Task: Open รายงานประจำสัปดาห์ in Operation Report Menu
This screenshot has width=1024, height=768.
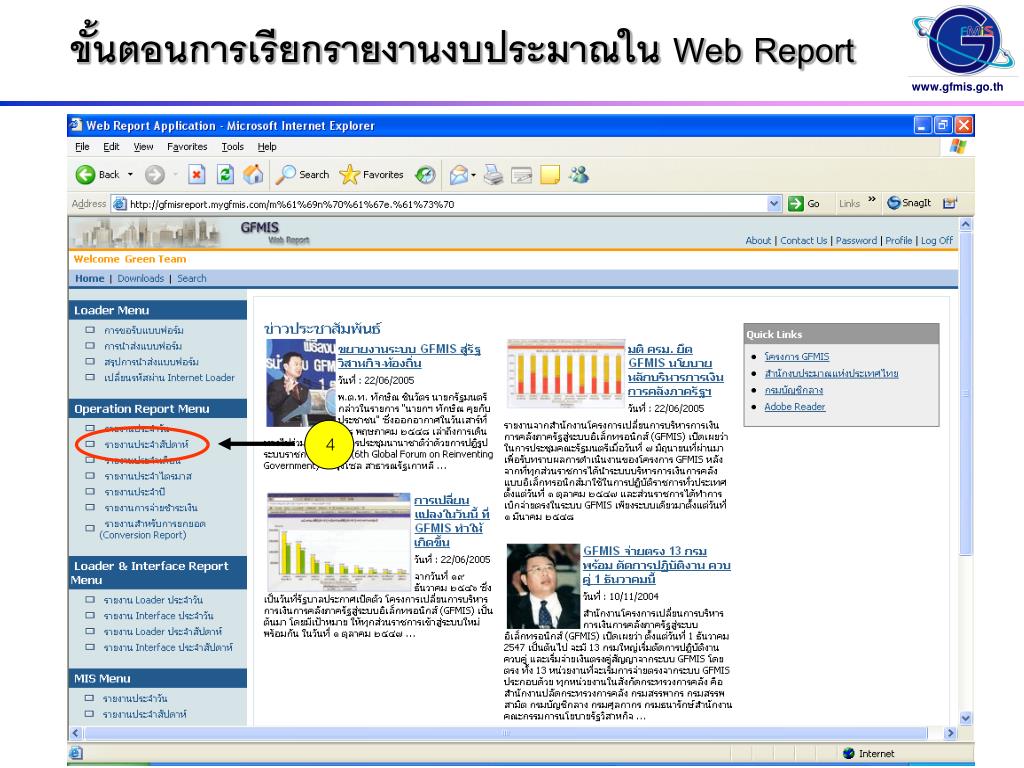Action: [146, 444]
